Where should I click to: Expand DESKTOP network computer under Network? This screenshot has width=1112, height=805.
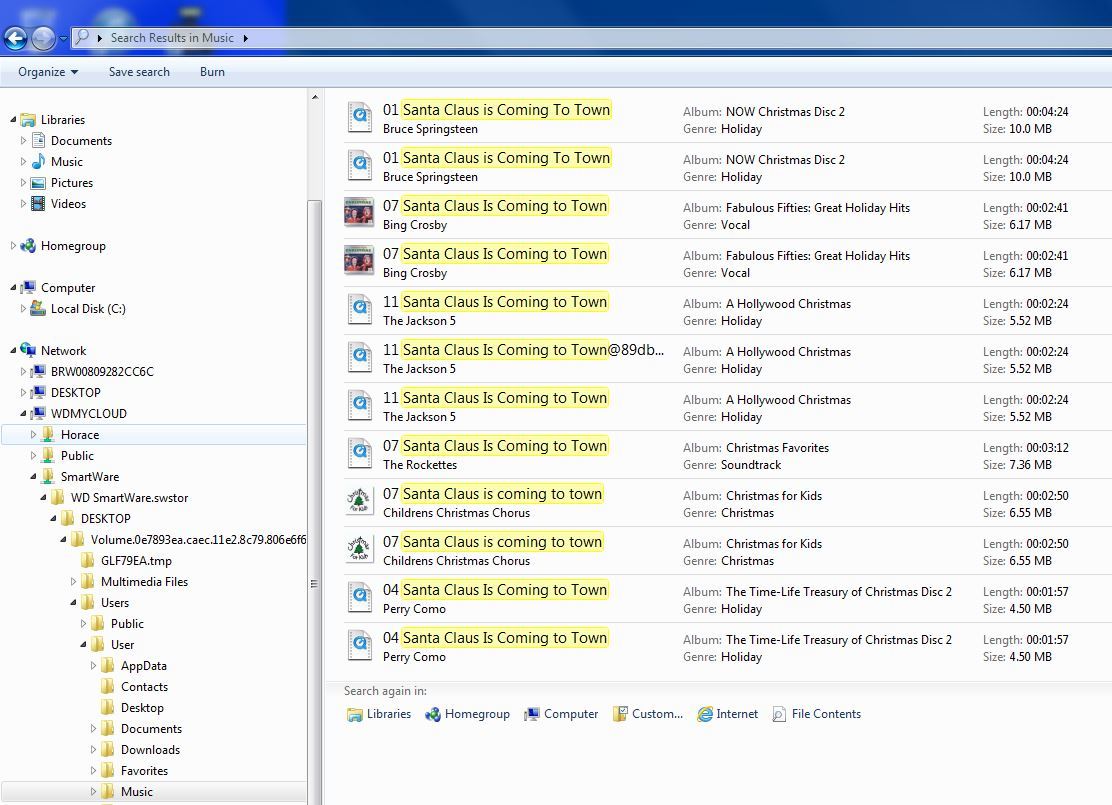(x=23, y=392)
